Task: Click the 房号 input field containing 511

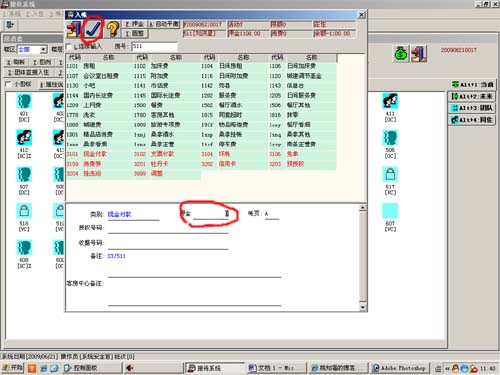Action: pos(154,46)
